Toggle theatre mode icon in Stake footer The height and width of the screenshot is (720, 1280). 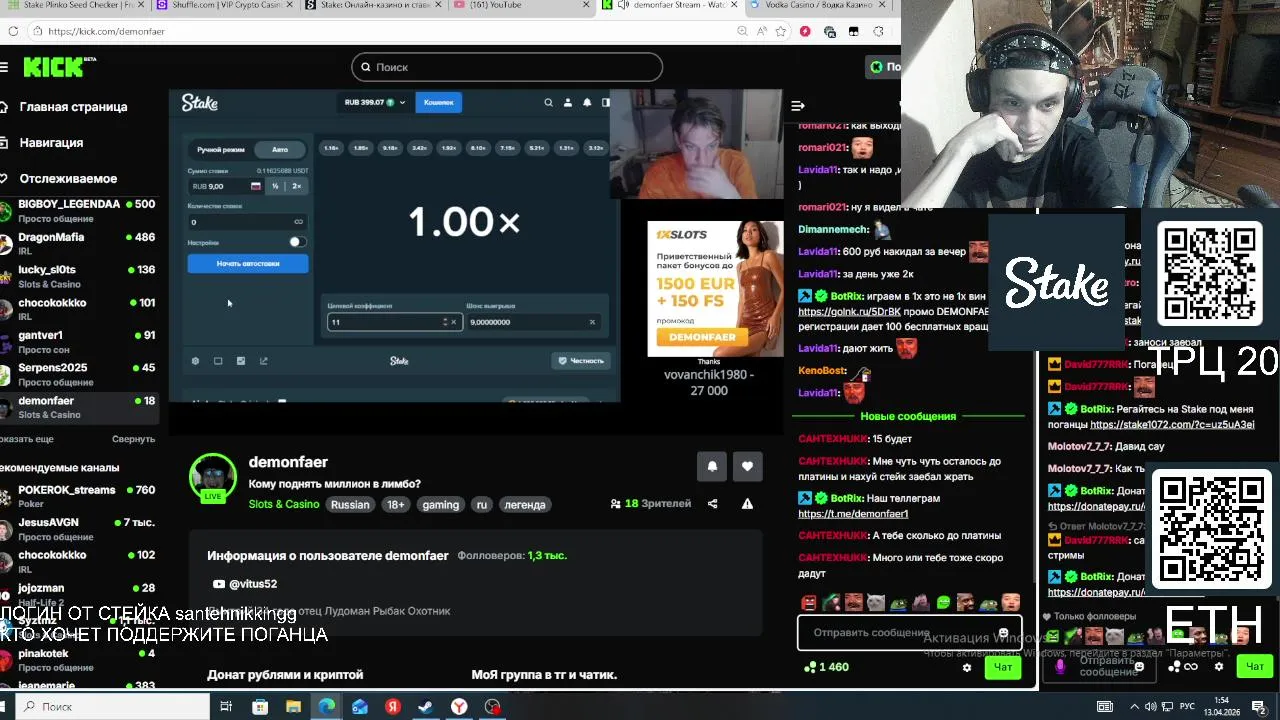click(x=218, y=361)
